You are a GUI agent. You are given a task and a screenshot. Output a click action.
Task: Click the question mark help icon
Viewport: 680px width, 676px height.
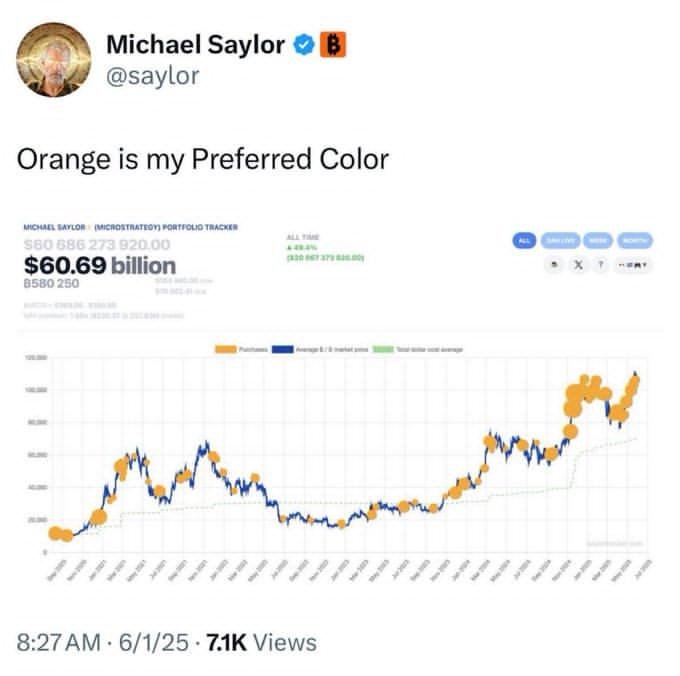click(601, 265)
